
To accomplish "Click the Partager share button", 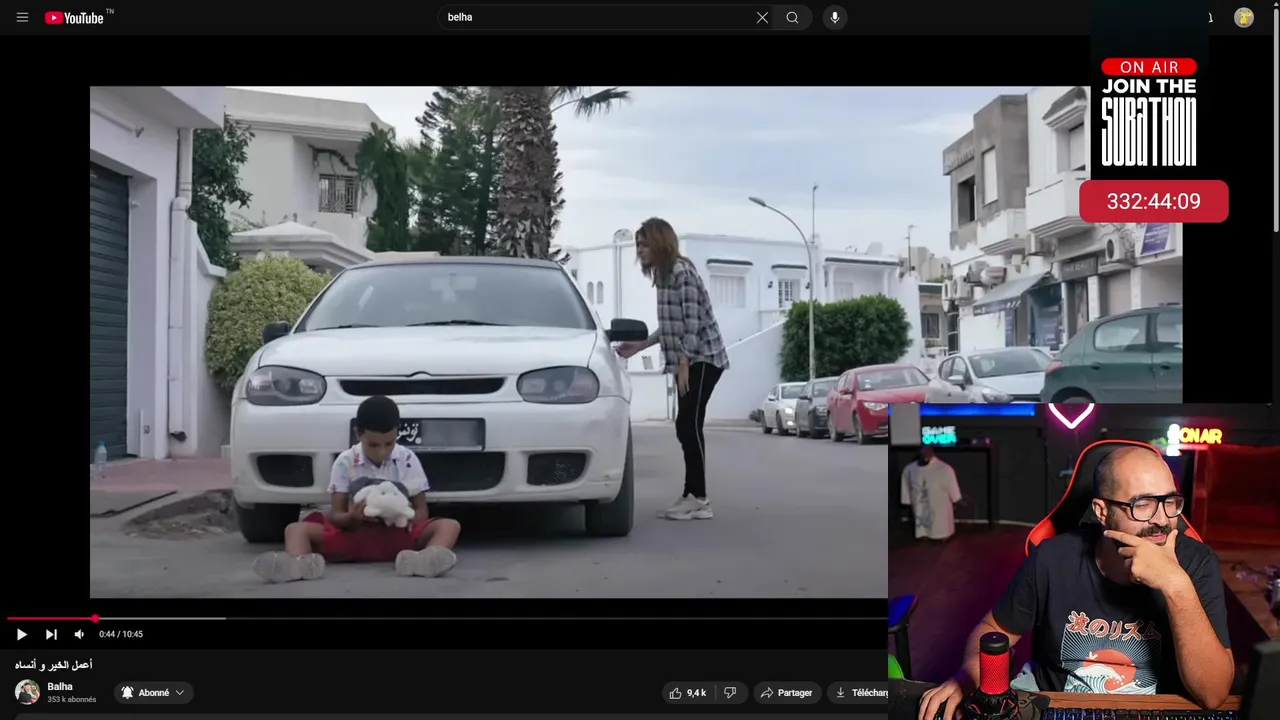I will (786, 692).
